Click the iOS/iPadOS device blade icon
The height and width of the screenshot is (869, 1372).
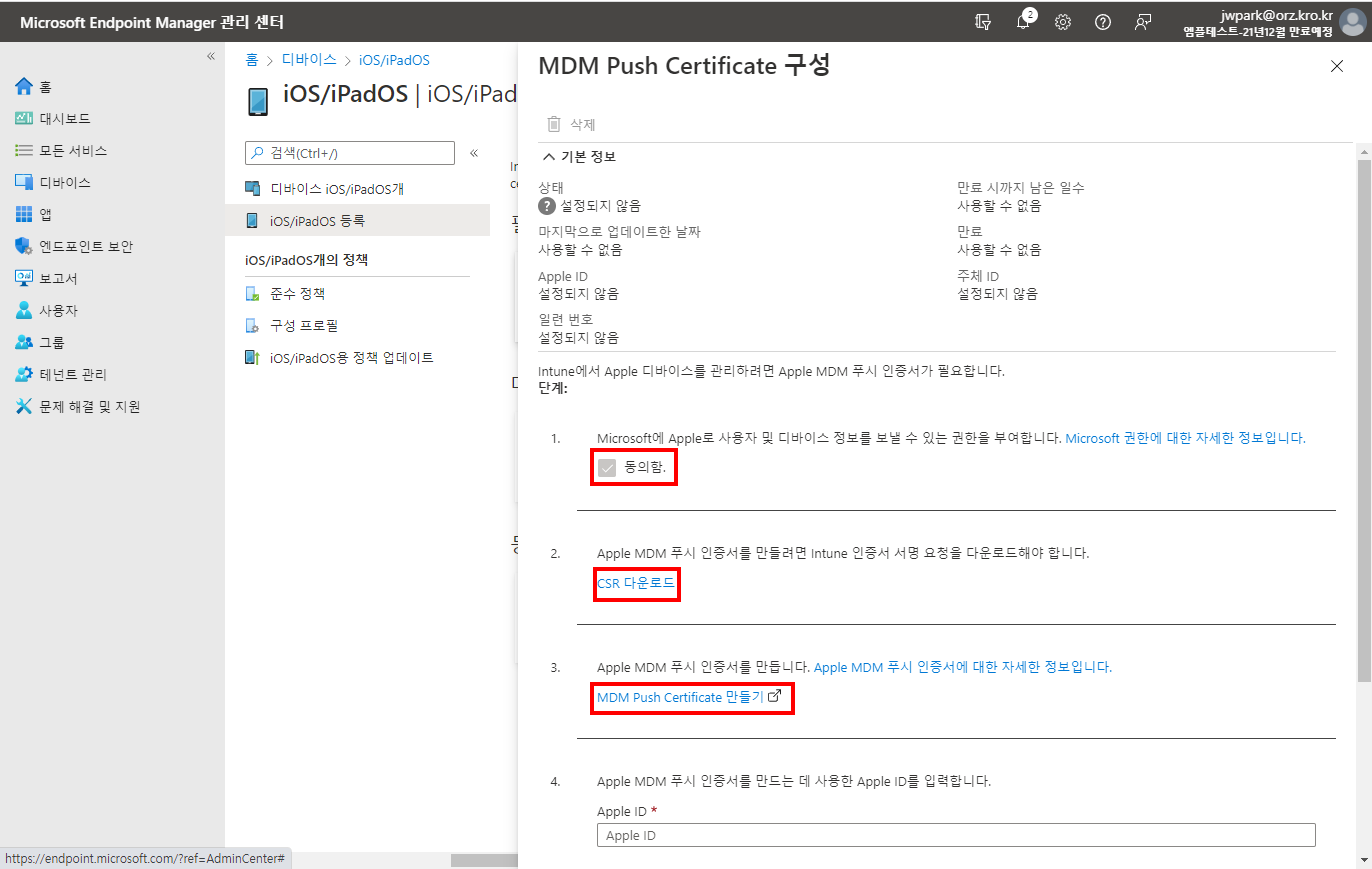(258, 101)
